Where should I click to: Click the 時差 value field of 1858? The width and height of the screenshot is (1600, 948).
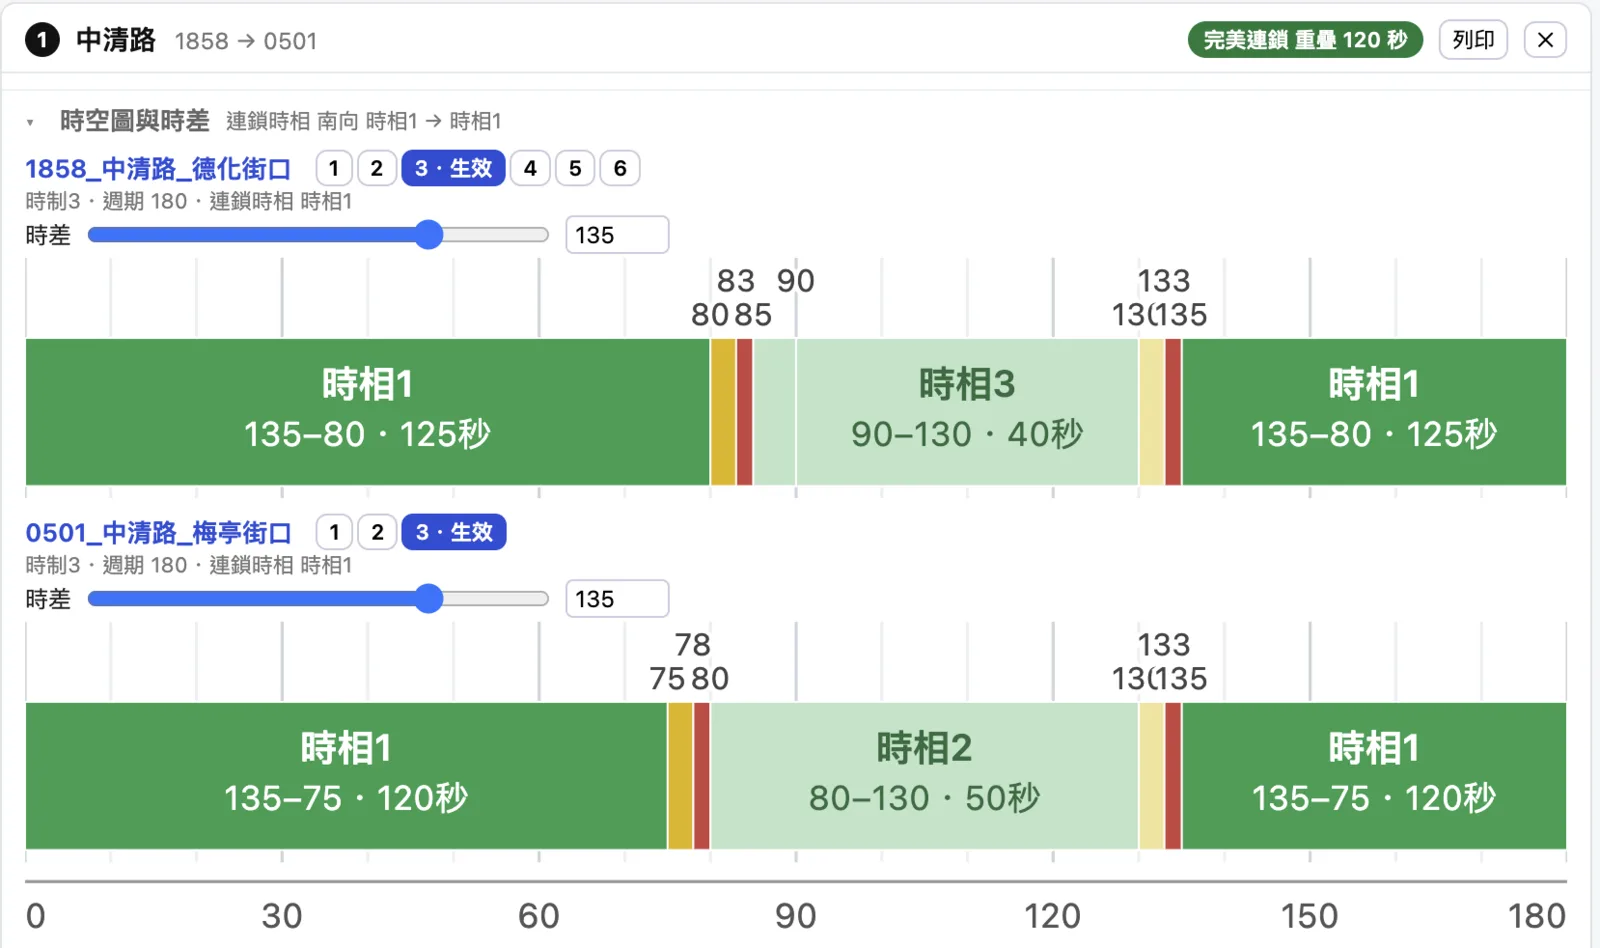coord(617,235)
